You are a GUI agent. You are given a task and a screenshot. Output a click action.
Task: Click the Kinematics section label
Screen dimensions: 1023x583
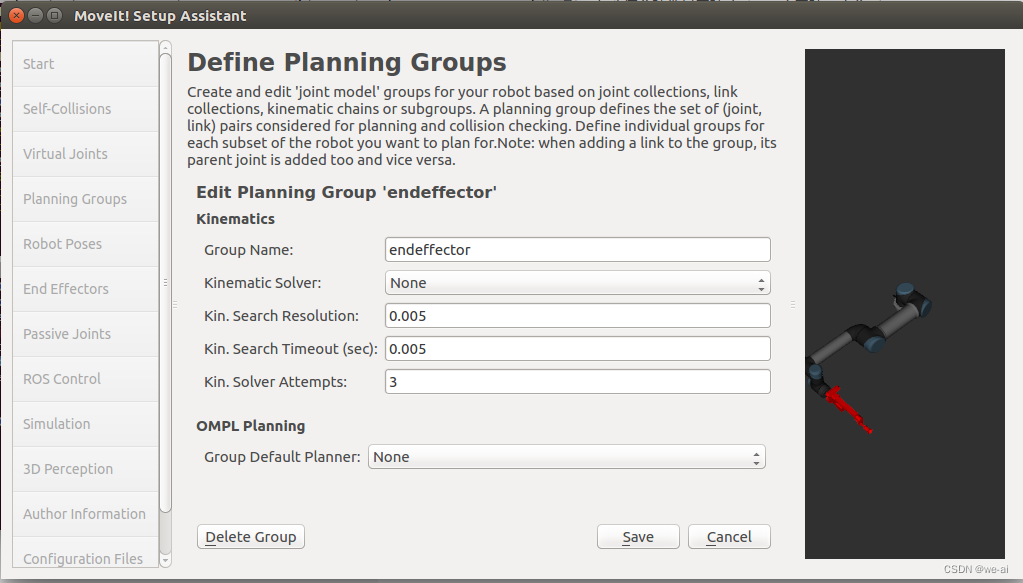coord(236,219)
